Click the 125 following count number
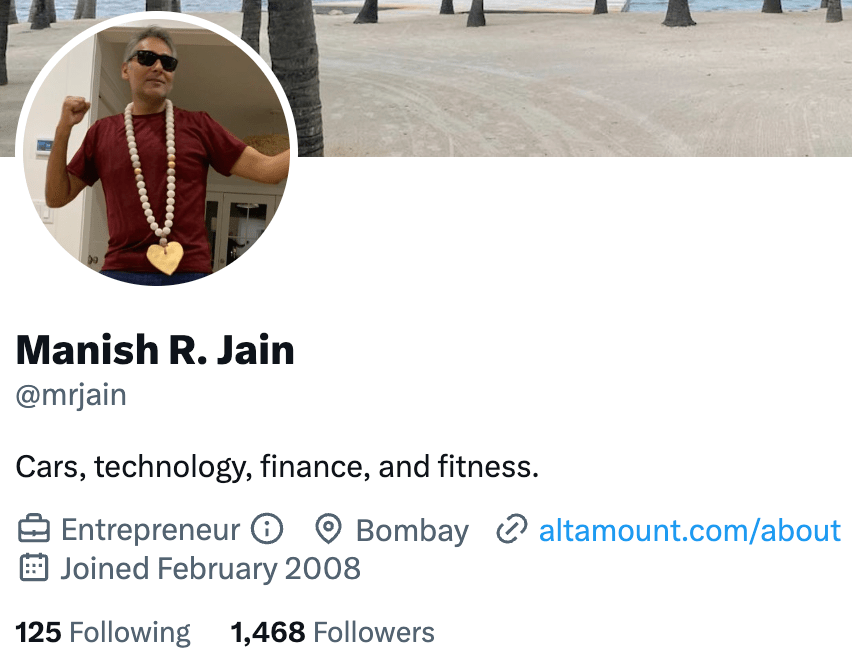 point(39,633)
